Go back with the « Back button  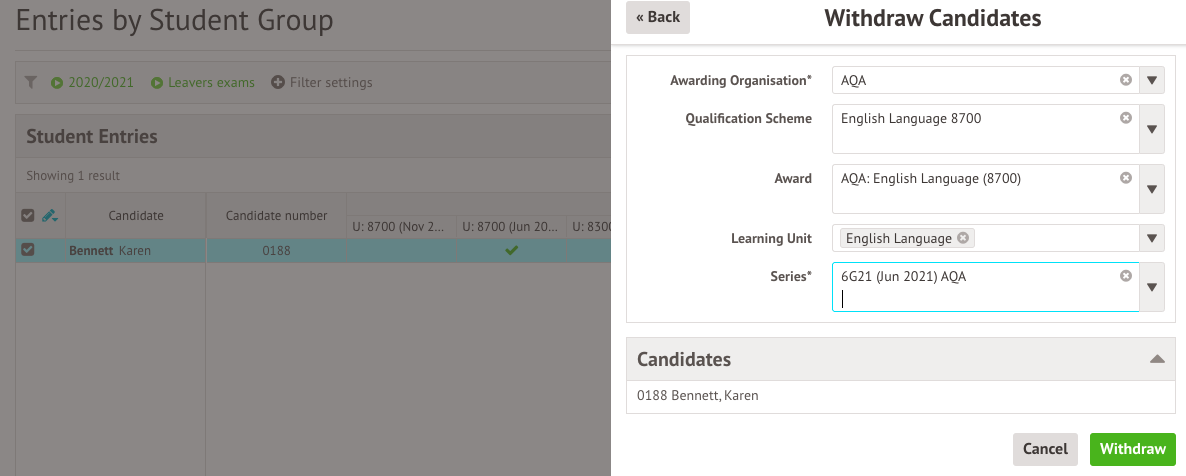coord(657,17)
